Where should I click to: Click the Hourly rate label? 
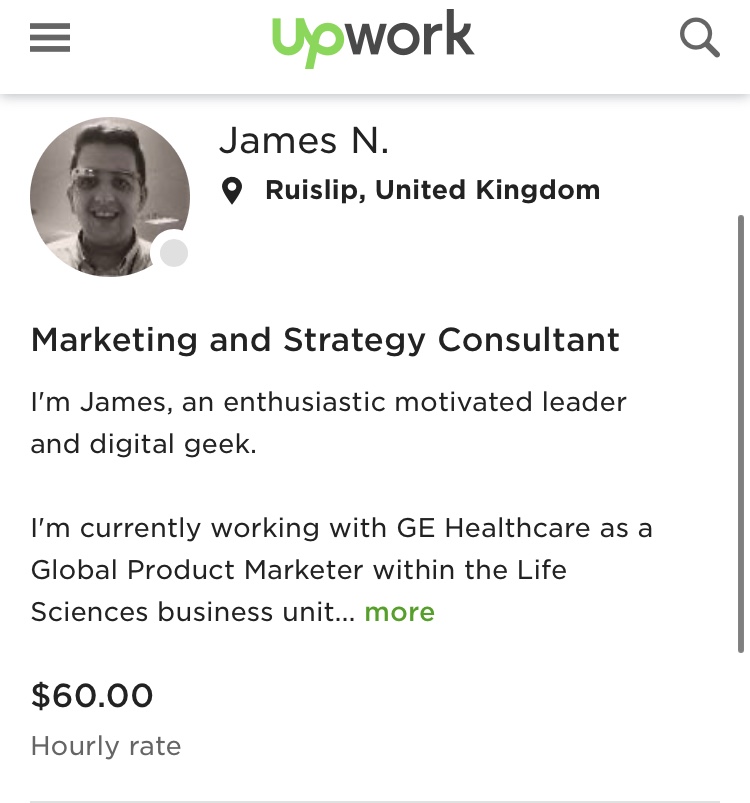pyautogui.click(x=106, y=746)
